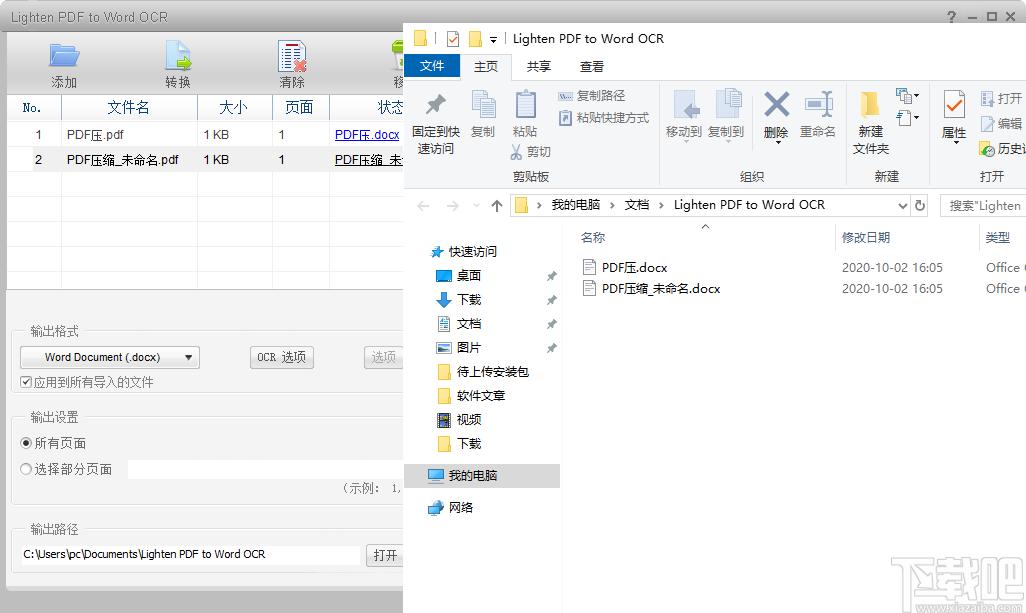This screenshot has height=613, width=1026.
Task: Click 复制路径 in the ribbon
Action: click(592, 96)
